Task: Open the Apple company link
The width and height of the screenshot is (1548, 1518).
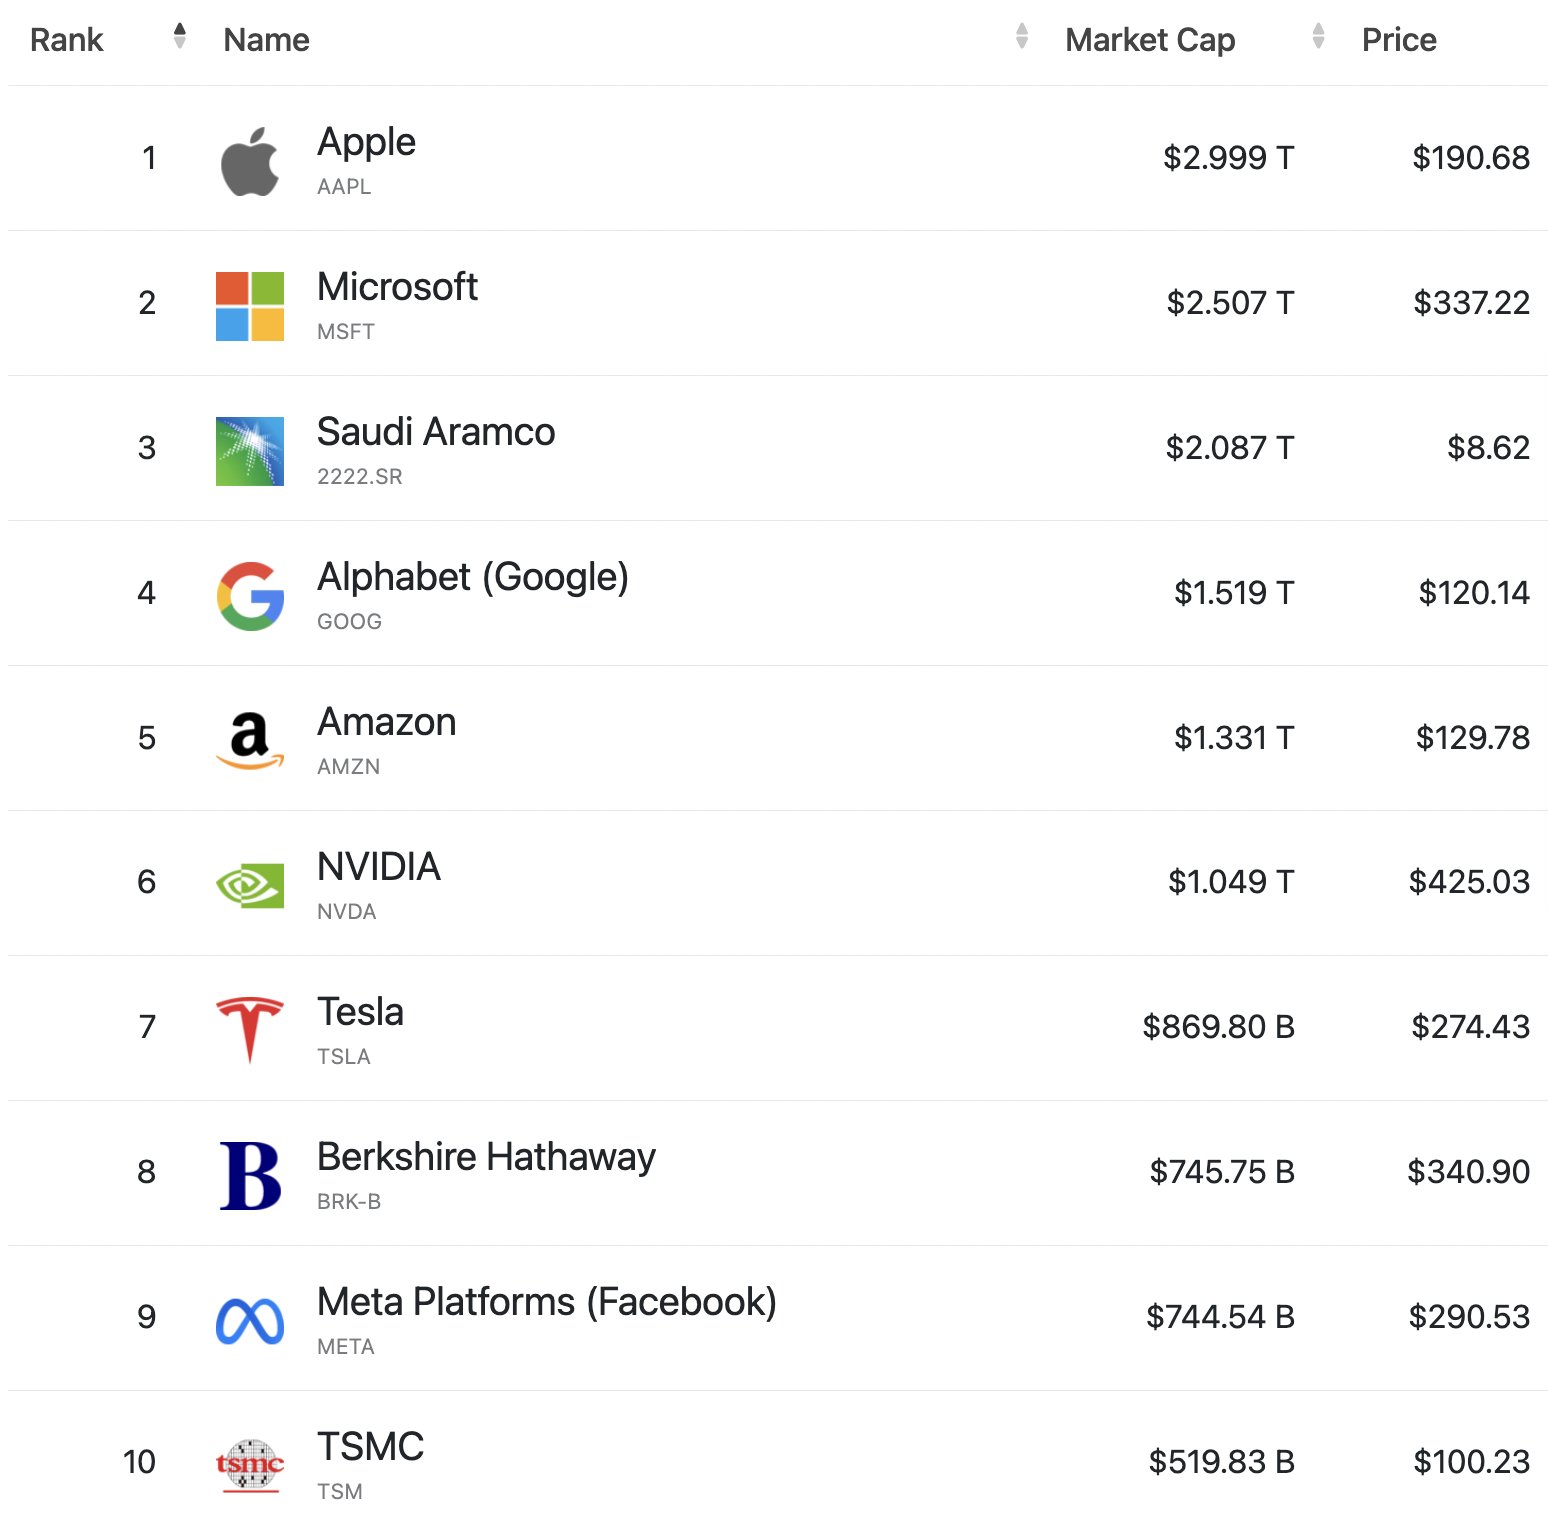Action: pos(367,143)
